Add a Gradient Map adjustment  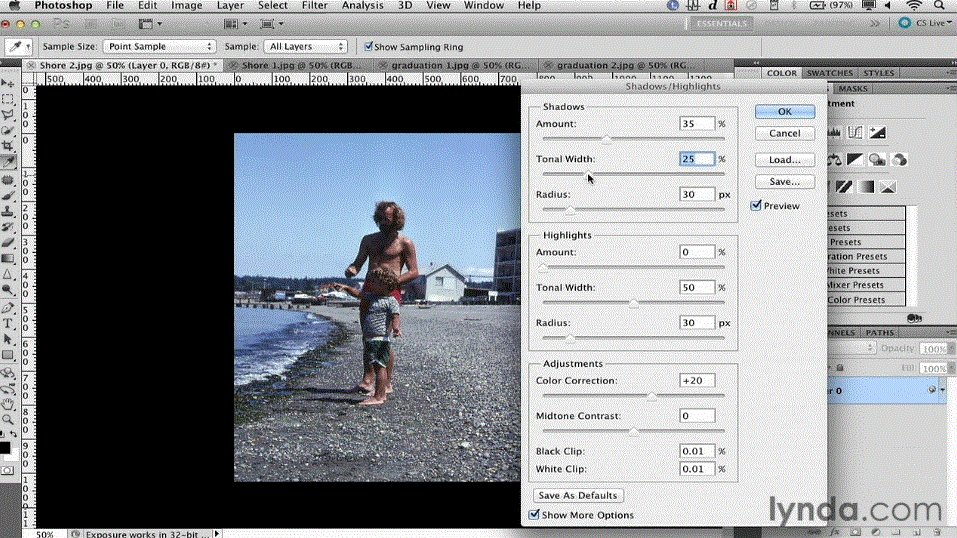point(866,187)
